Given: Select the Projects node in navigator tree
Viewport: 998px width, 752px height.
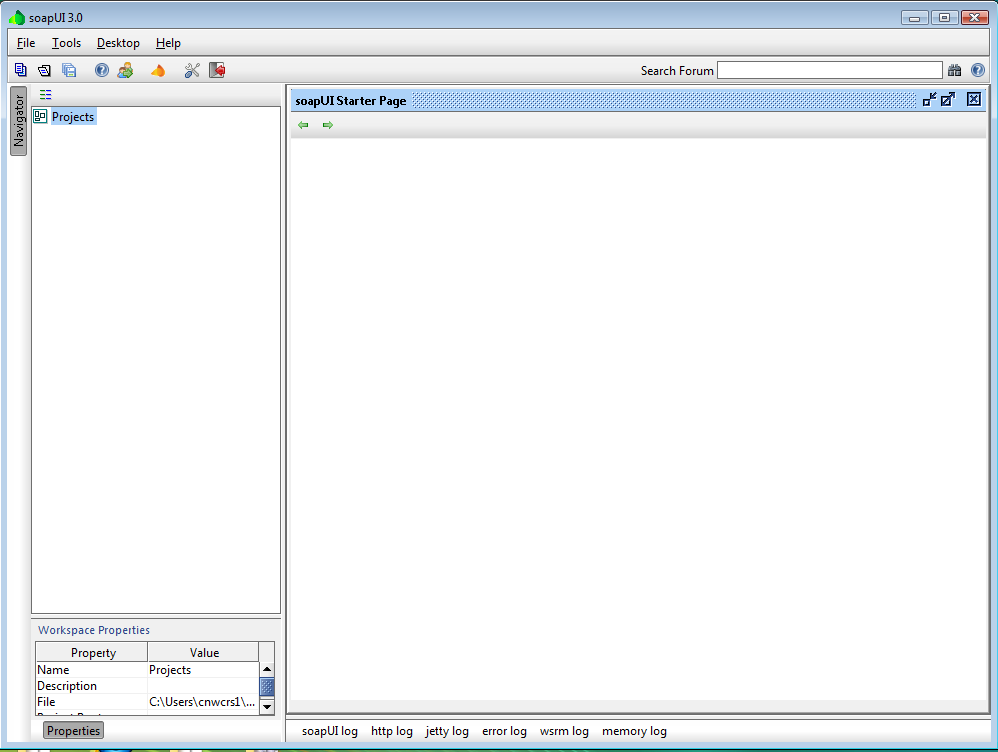Looking at the screenshot, I should 73,117.
